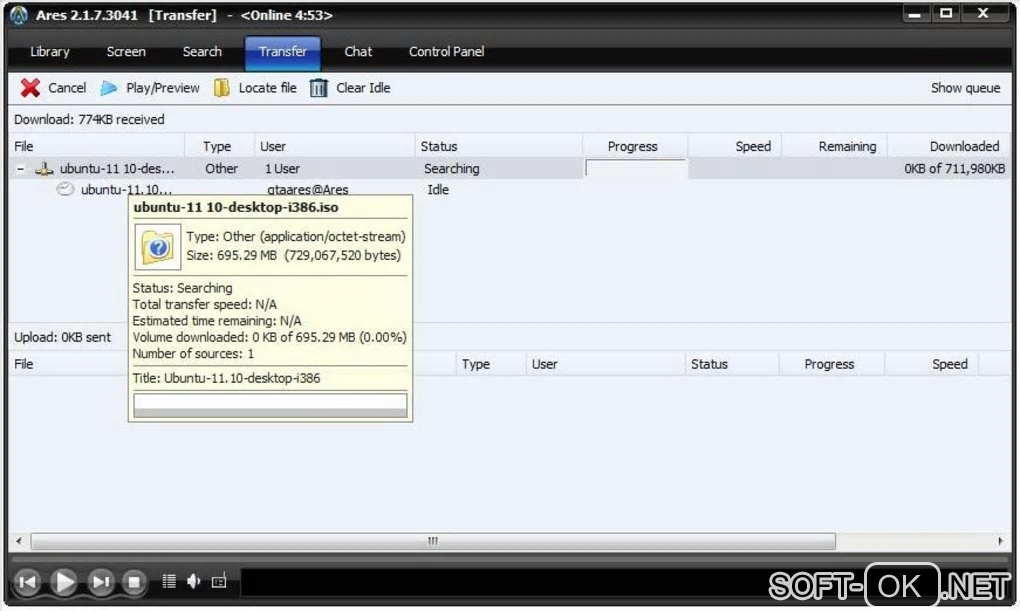Click the upload Progress column header
Viewport: 1020px width, 611px height.
[831, 364]
